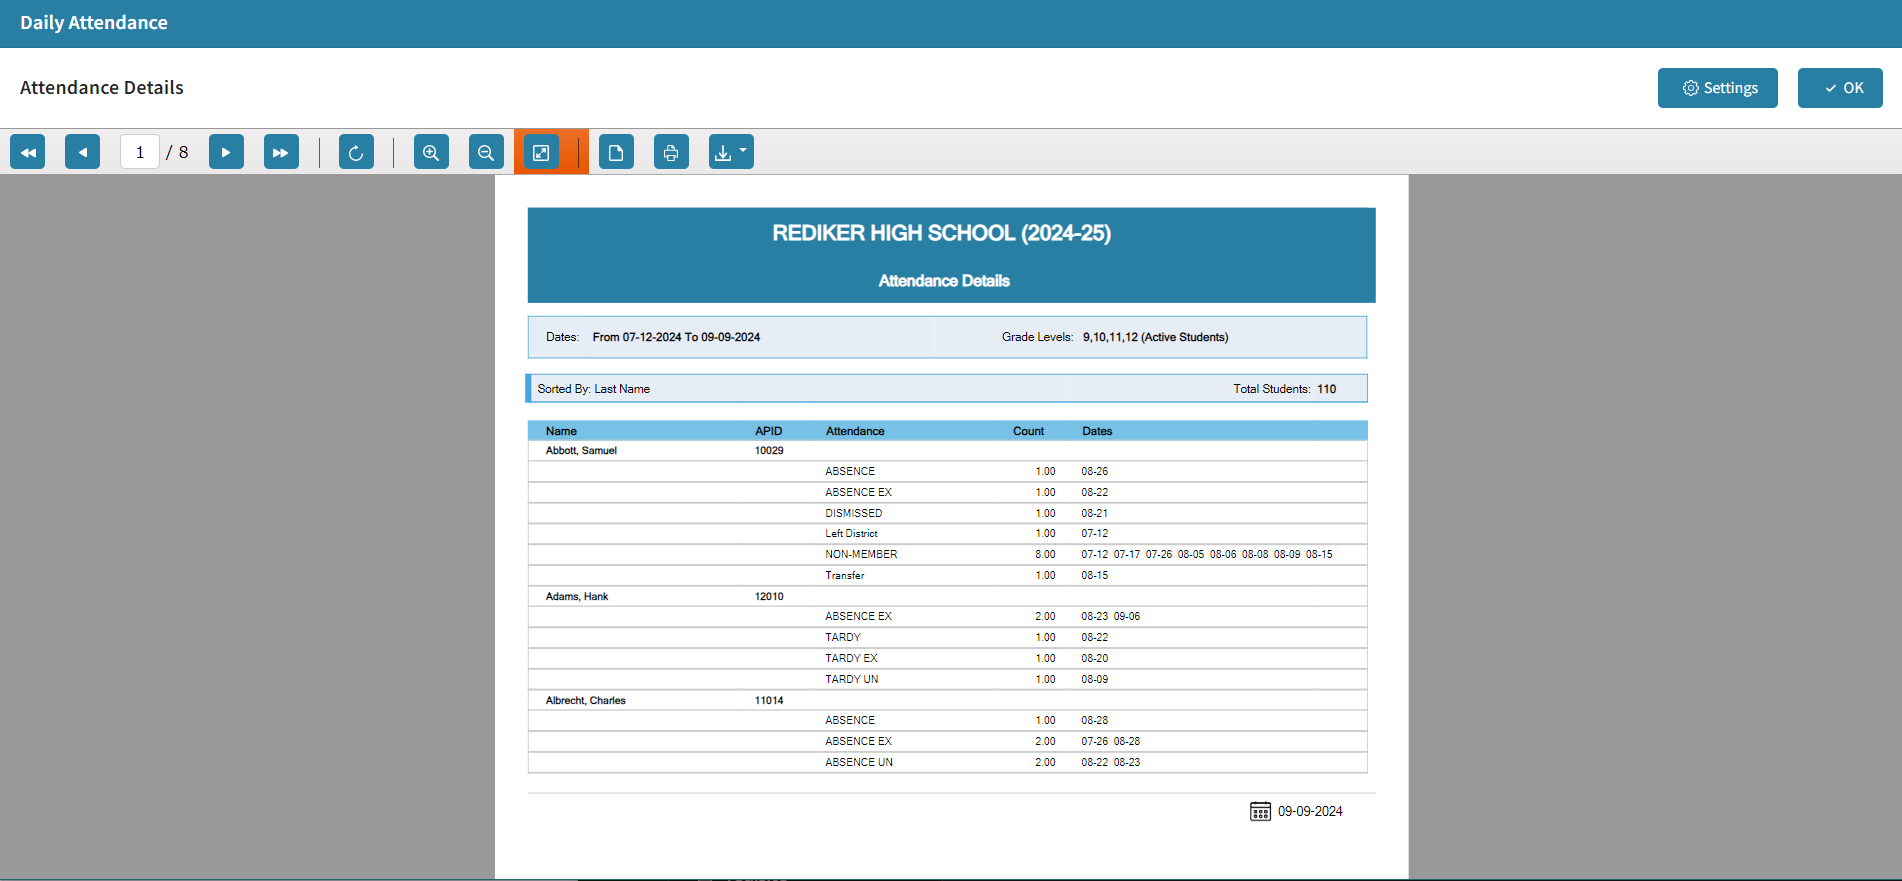The image size is (1902, 881).
Task: Advance to the next report page
Action: point(226,152)
